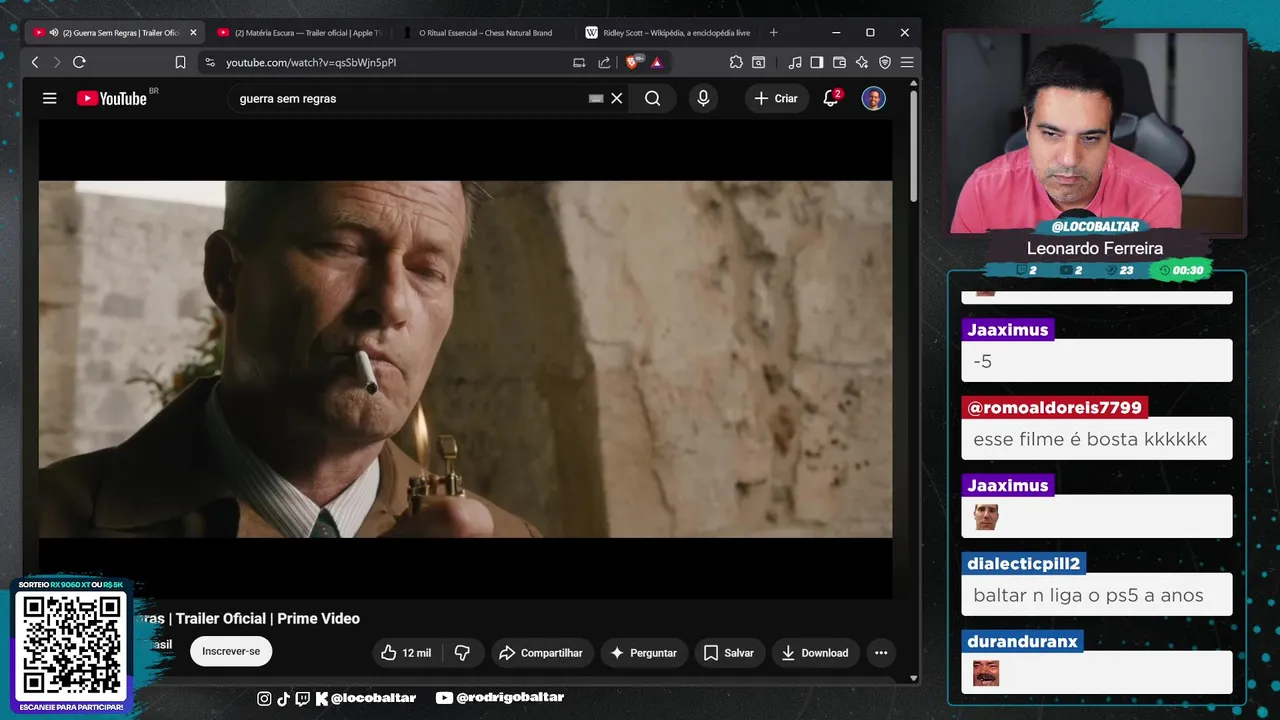1280x720 pixels.
Task: Open more actions three-dot menu
Action: 881,653
